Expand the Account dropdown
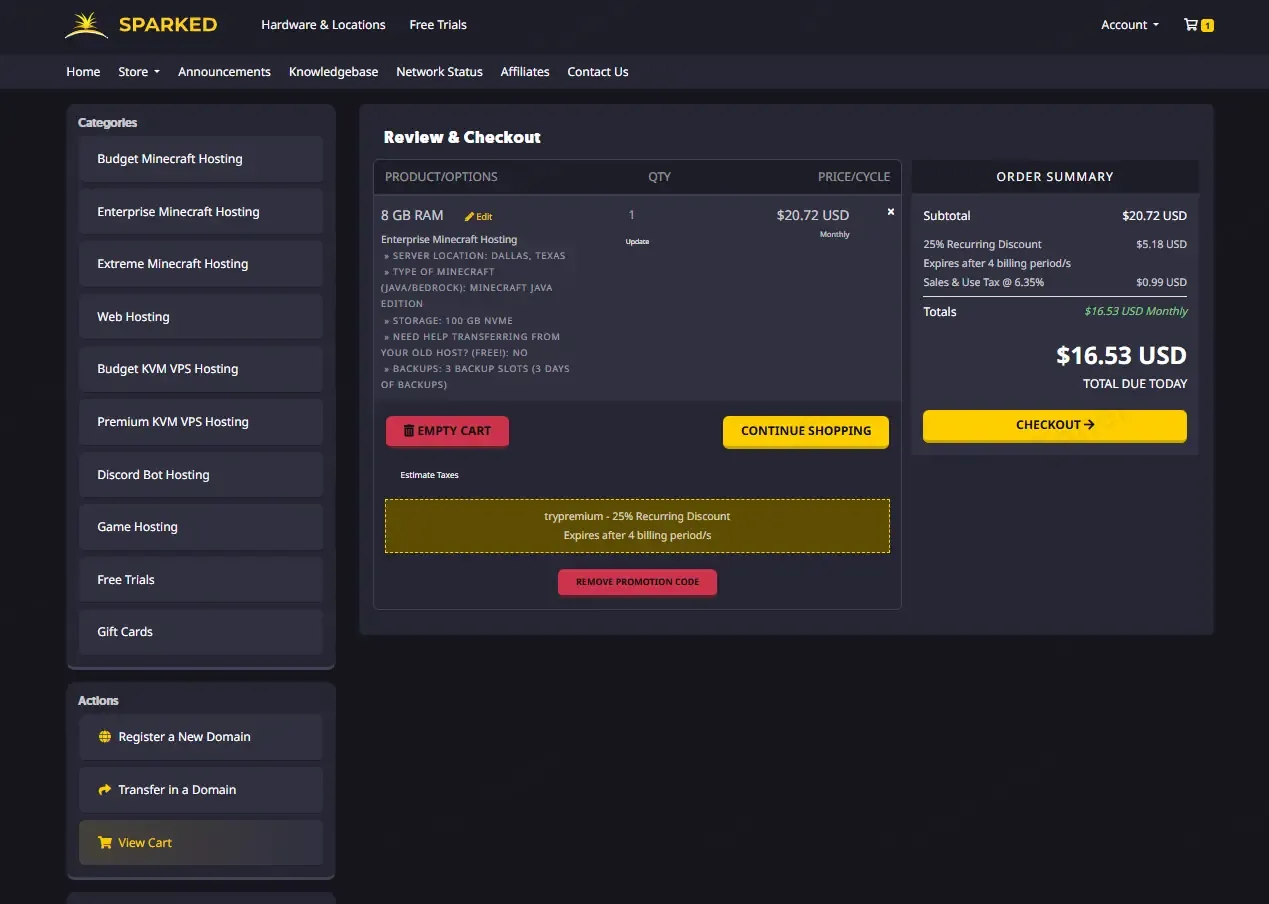1269x904 pixels. 1130,25
